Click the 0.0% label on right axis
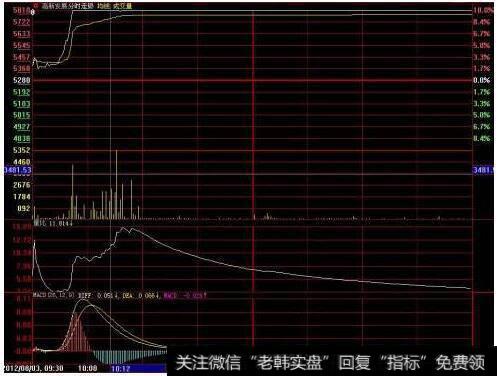This screenshot has height=376, width=497. [481, 80]
